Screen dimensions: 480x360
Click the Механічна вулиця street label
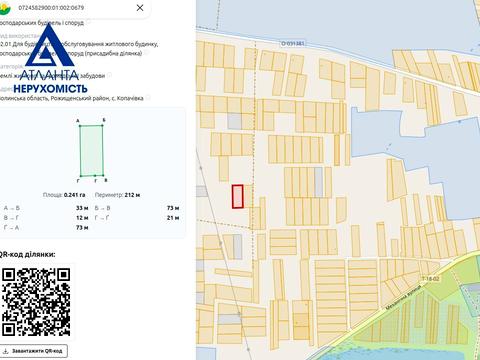coord(404,299)
